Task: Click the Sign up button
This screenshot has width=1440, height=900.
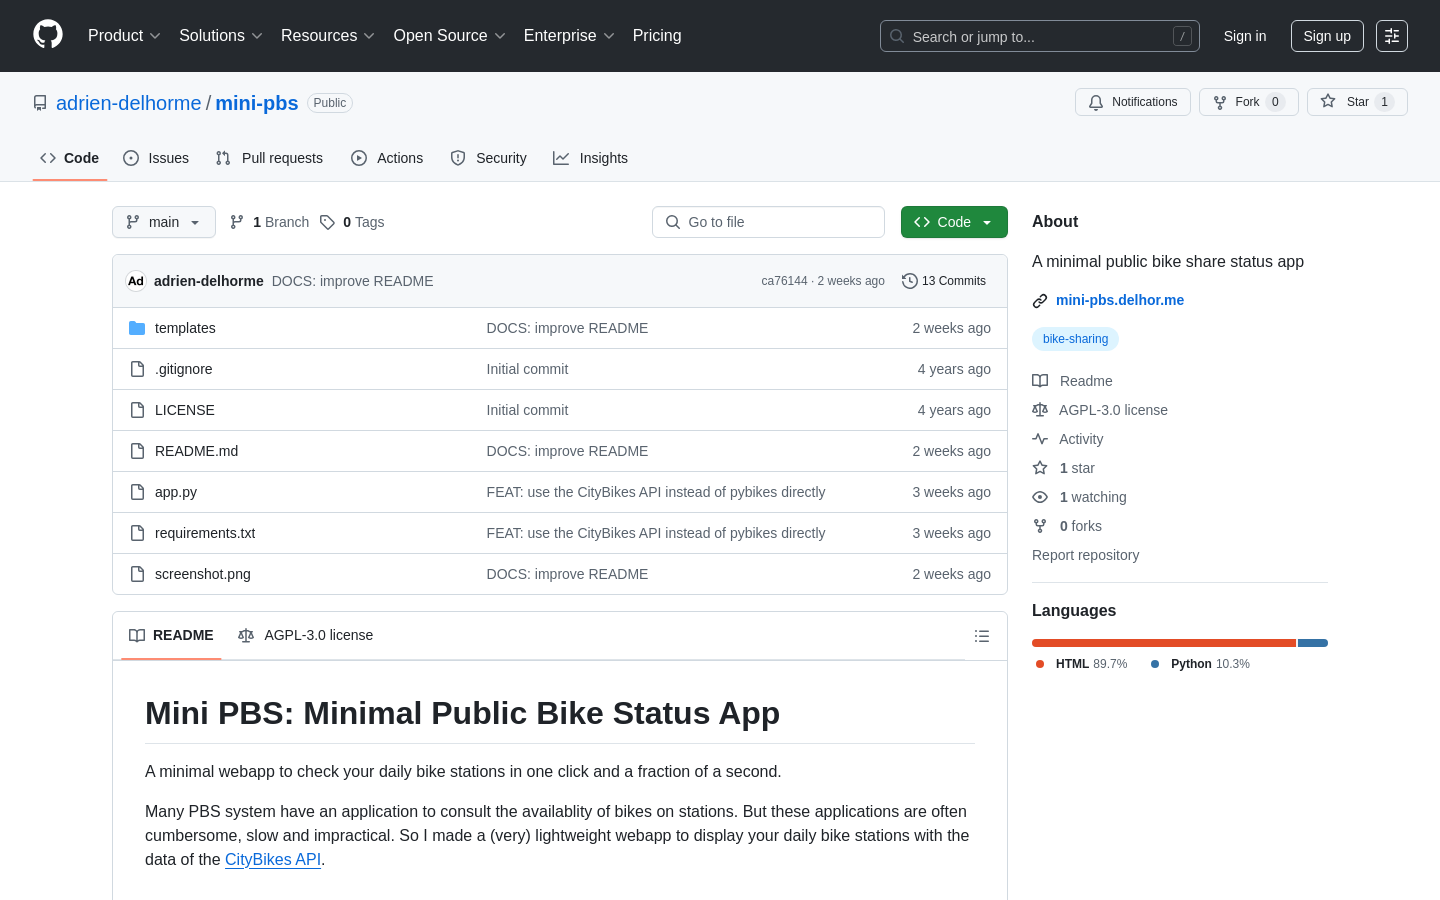Action: pyautogui.click(x=1327, y=36)
